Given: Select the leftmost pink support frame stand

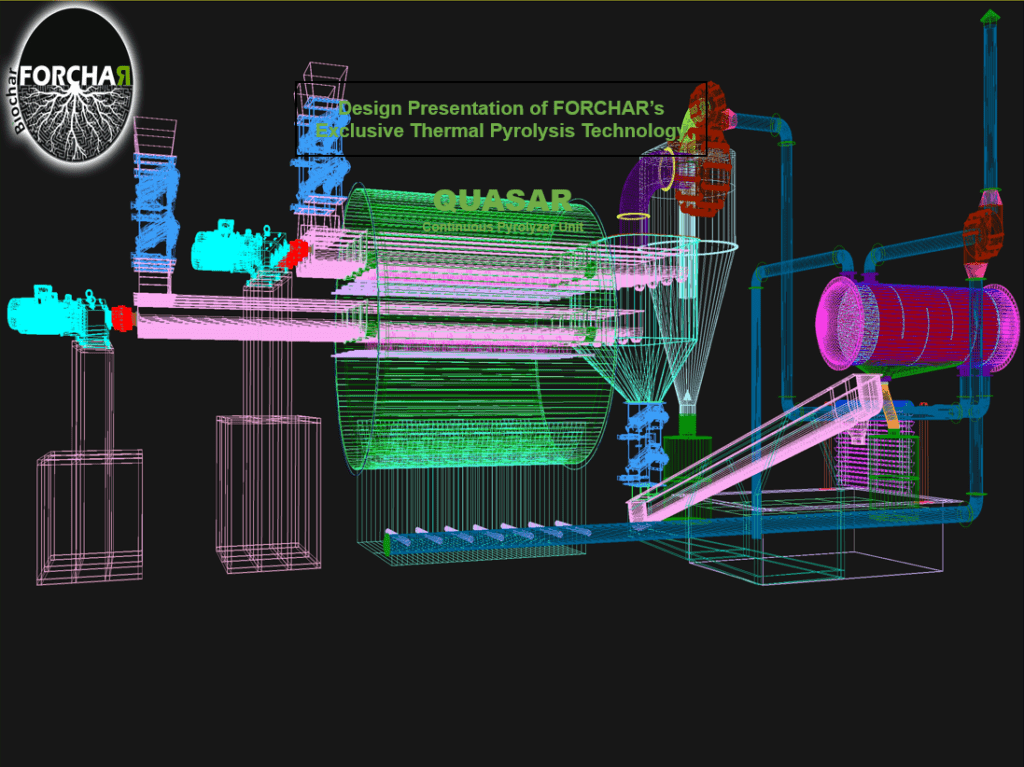Looking at the screenshot, I should click(x=89, y=515).
